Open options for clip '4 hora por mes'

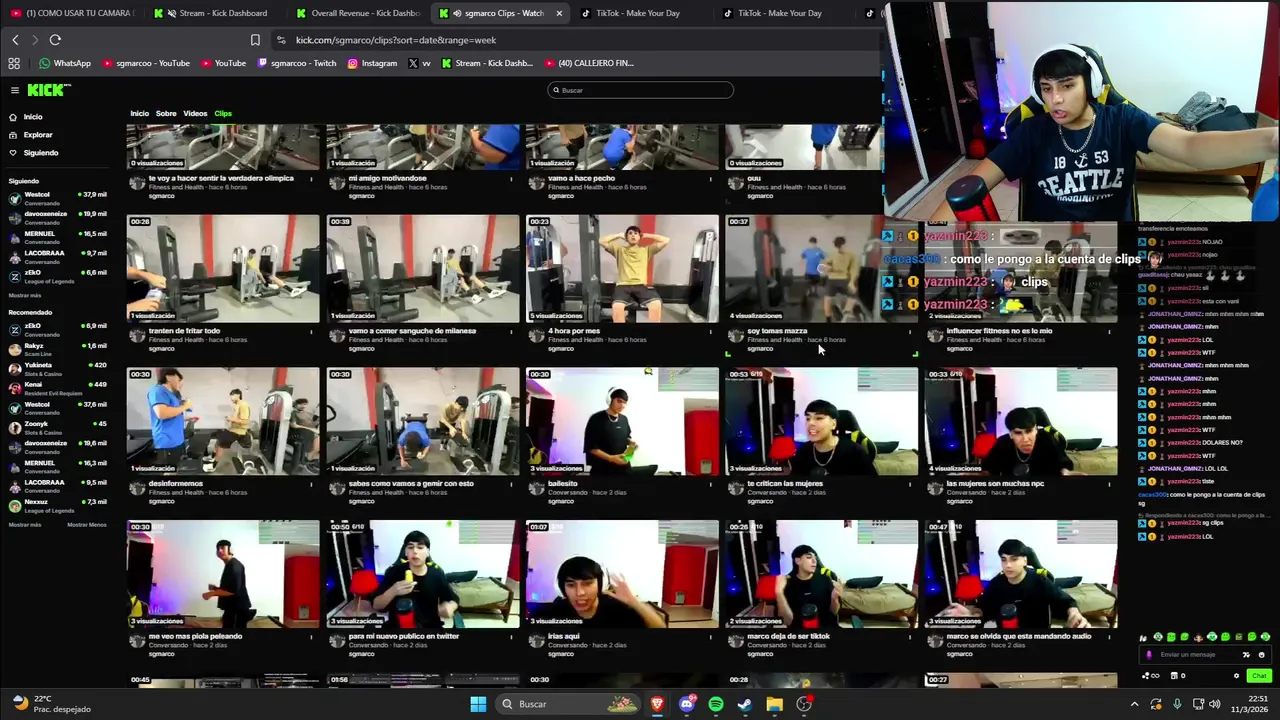coord(711,332)
